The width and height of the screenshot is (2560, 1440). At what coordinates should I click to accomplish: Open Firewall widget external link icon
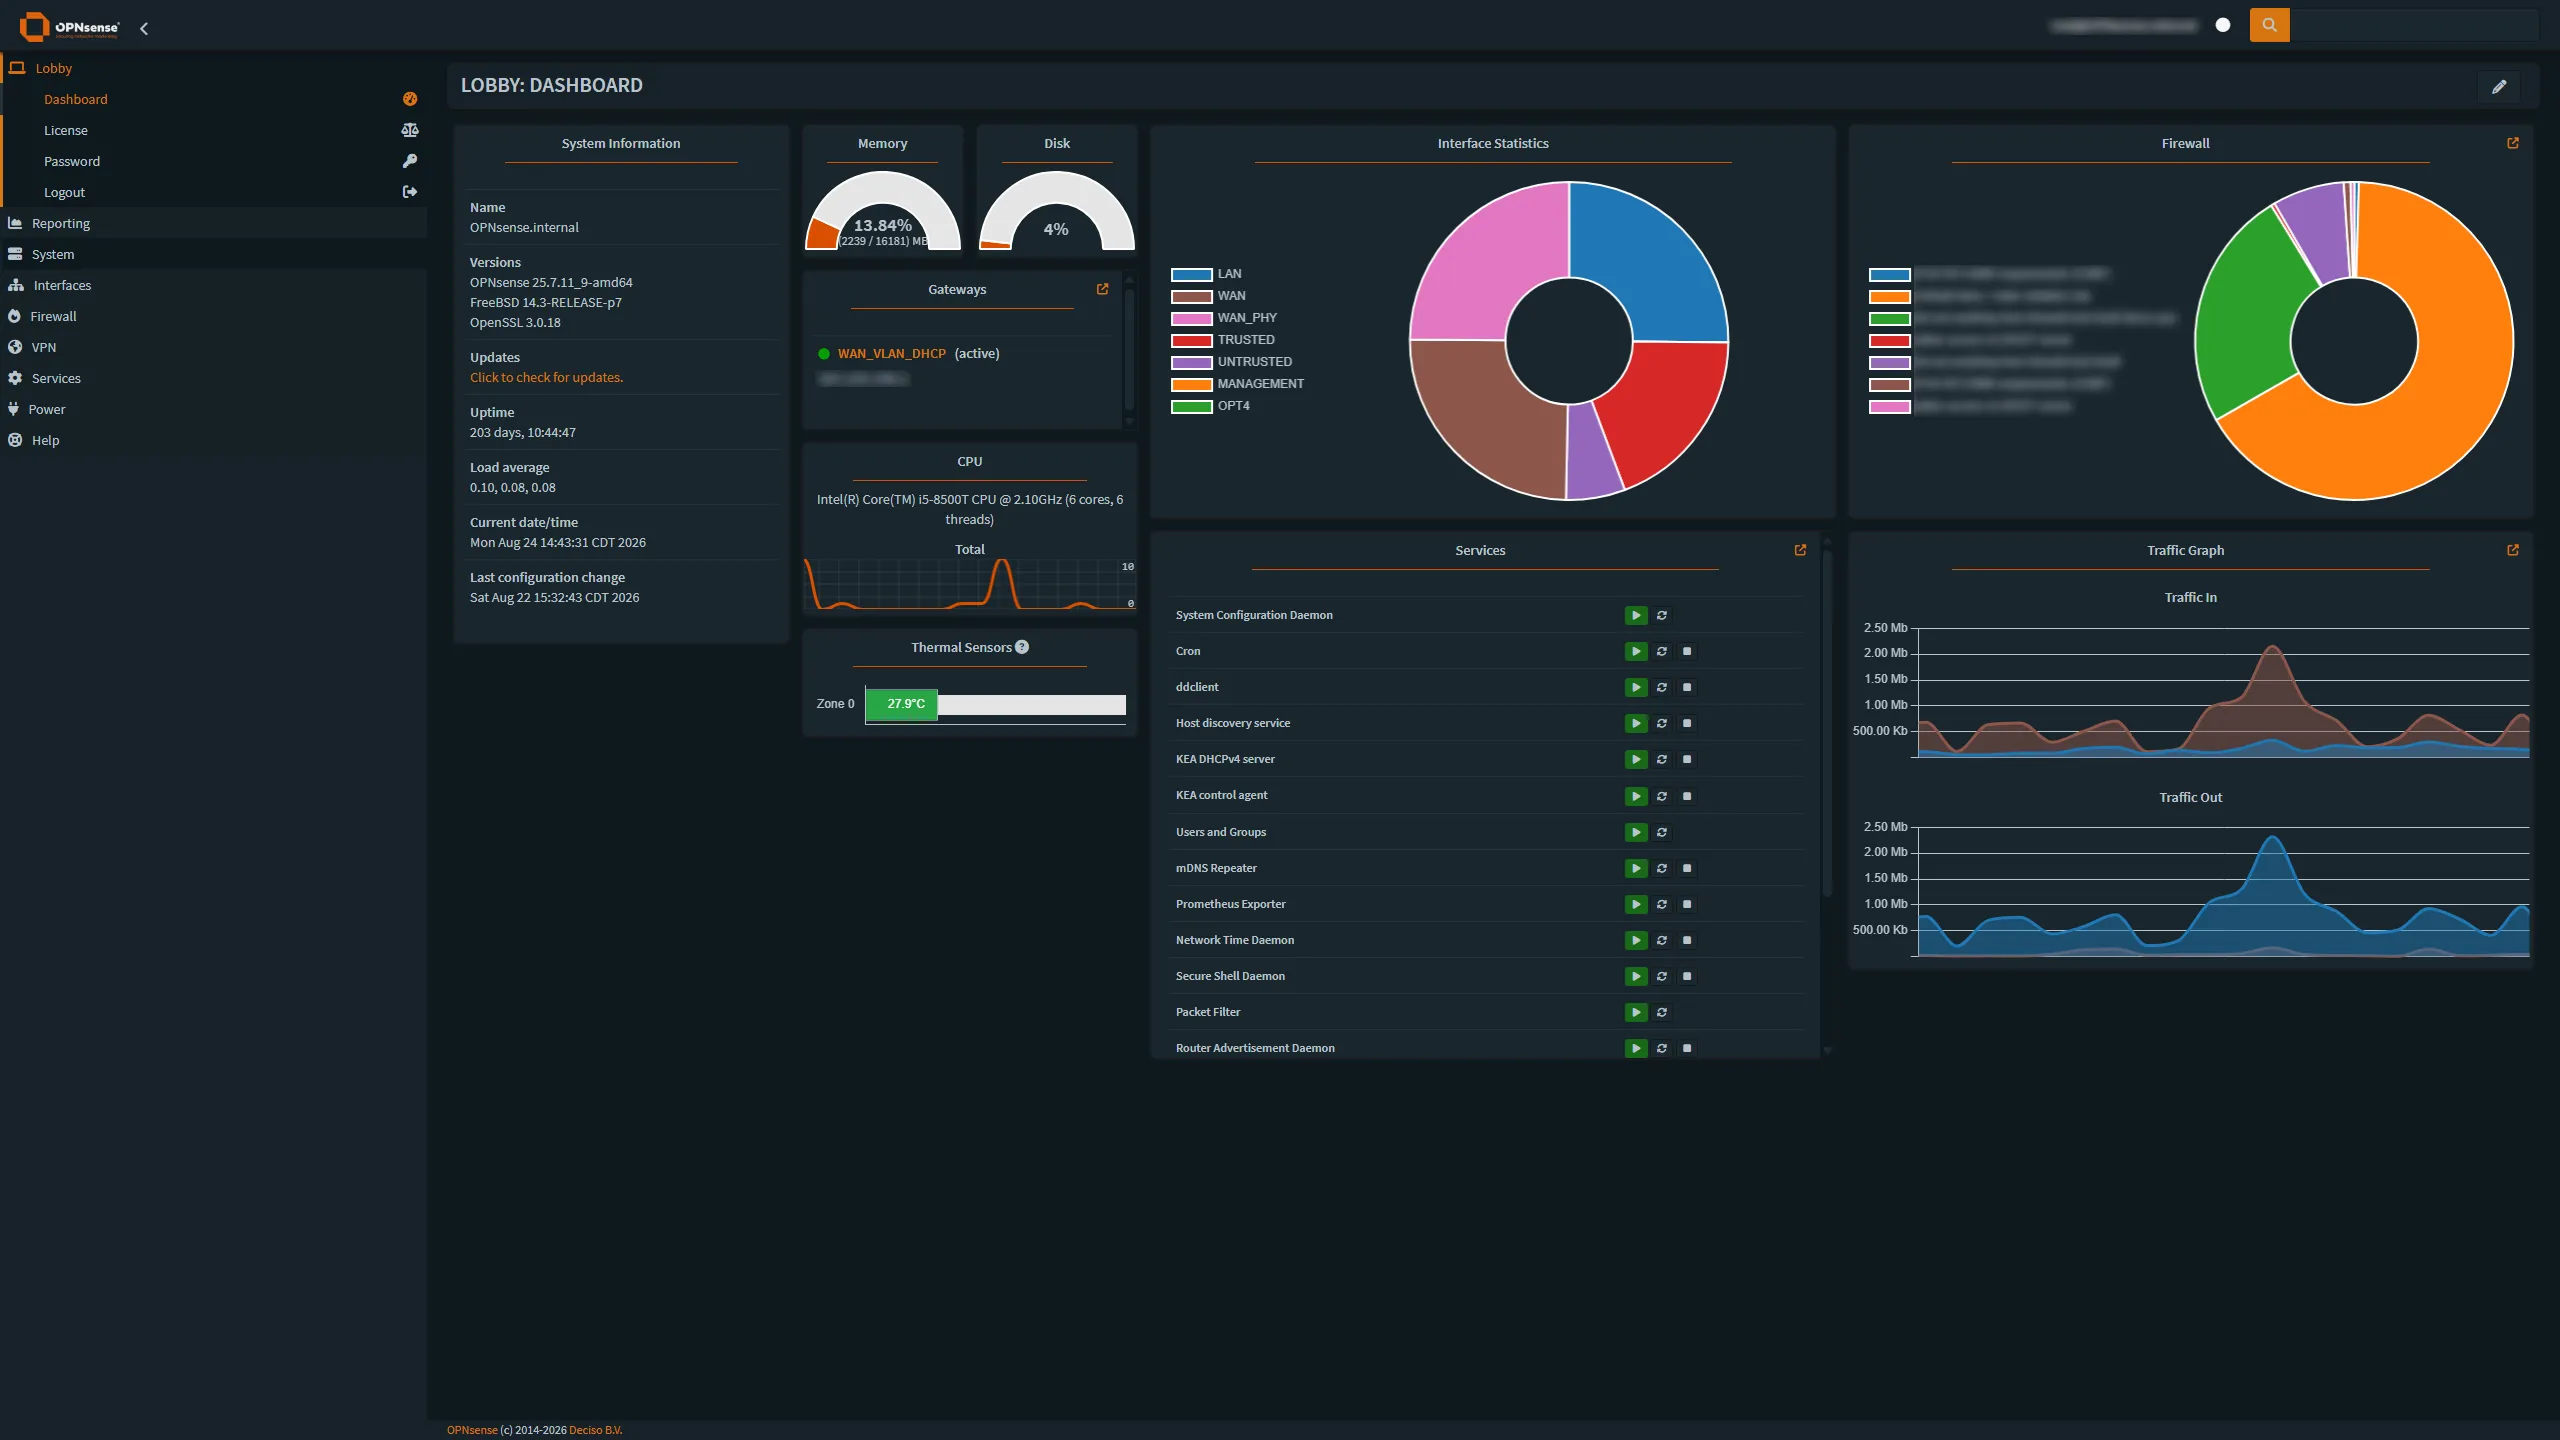pyautogui.click(x=2513, y=143)
